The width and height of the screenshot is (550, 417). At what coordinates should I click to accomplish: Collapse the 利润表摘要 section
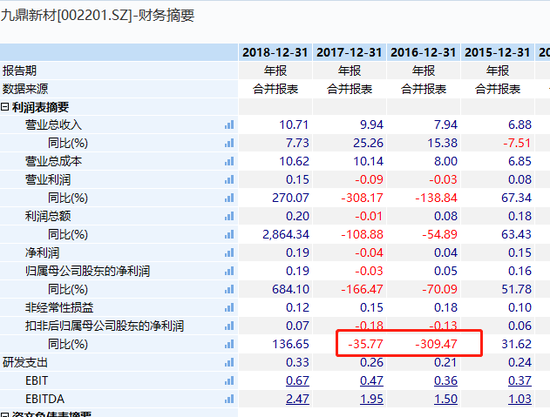coord(5,107)
